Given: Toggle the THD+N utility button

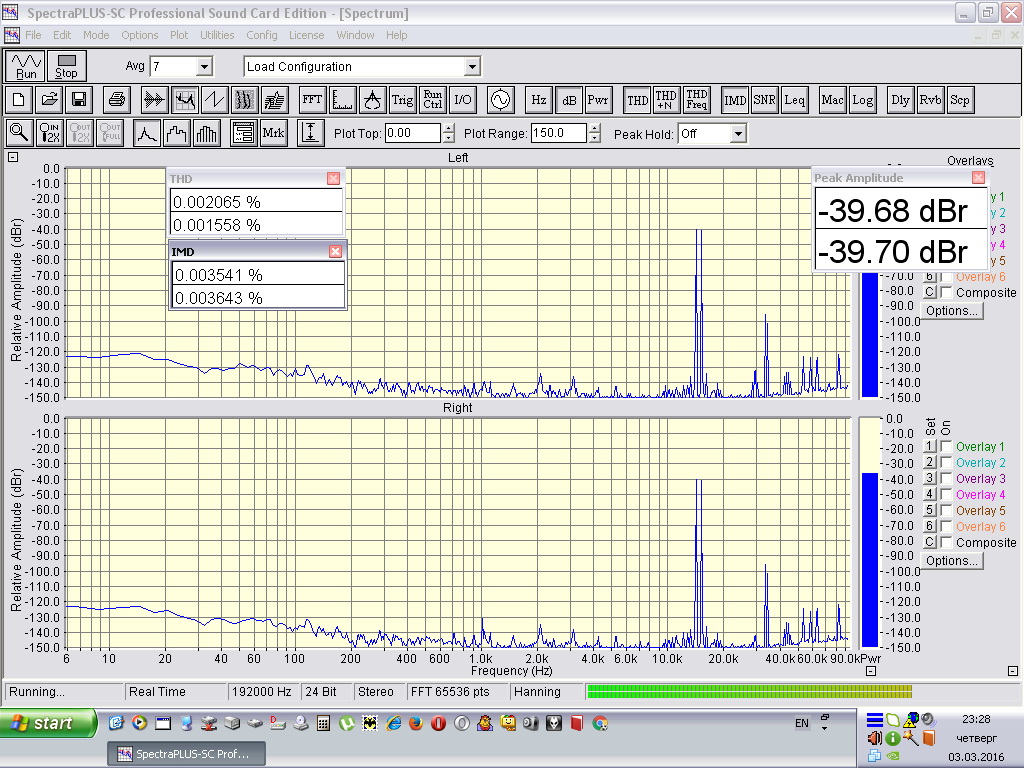Looking at the screenshot, I should point(666,100).
